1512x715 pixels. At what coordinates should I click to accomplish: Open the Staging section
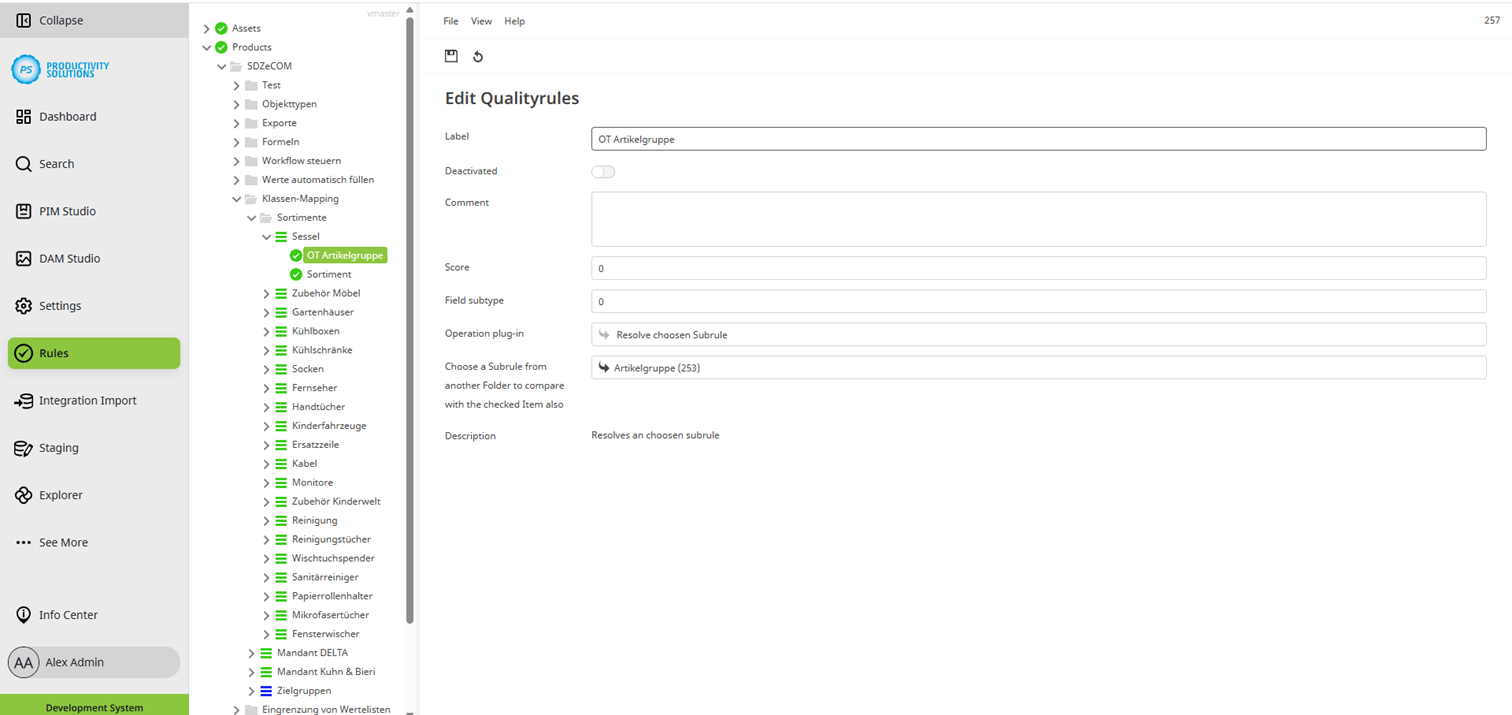point(58,448)
